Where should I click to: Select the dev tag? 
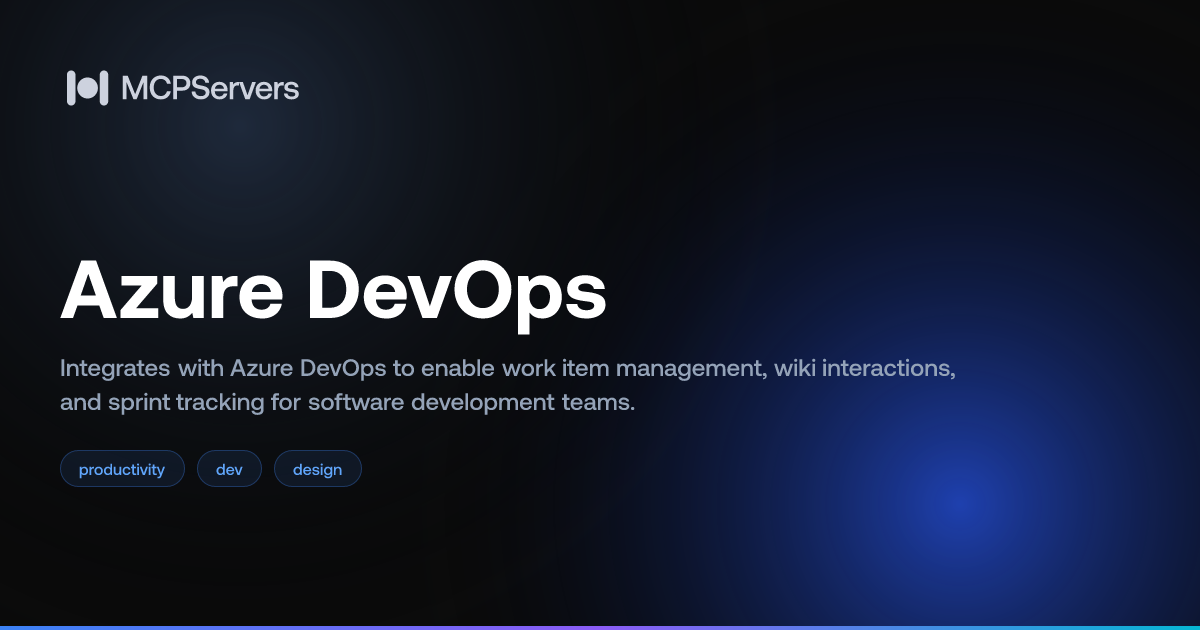tap(229, 469)
